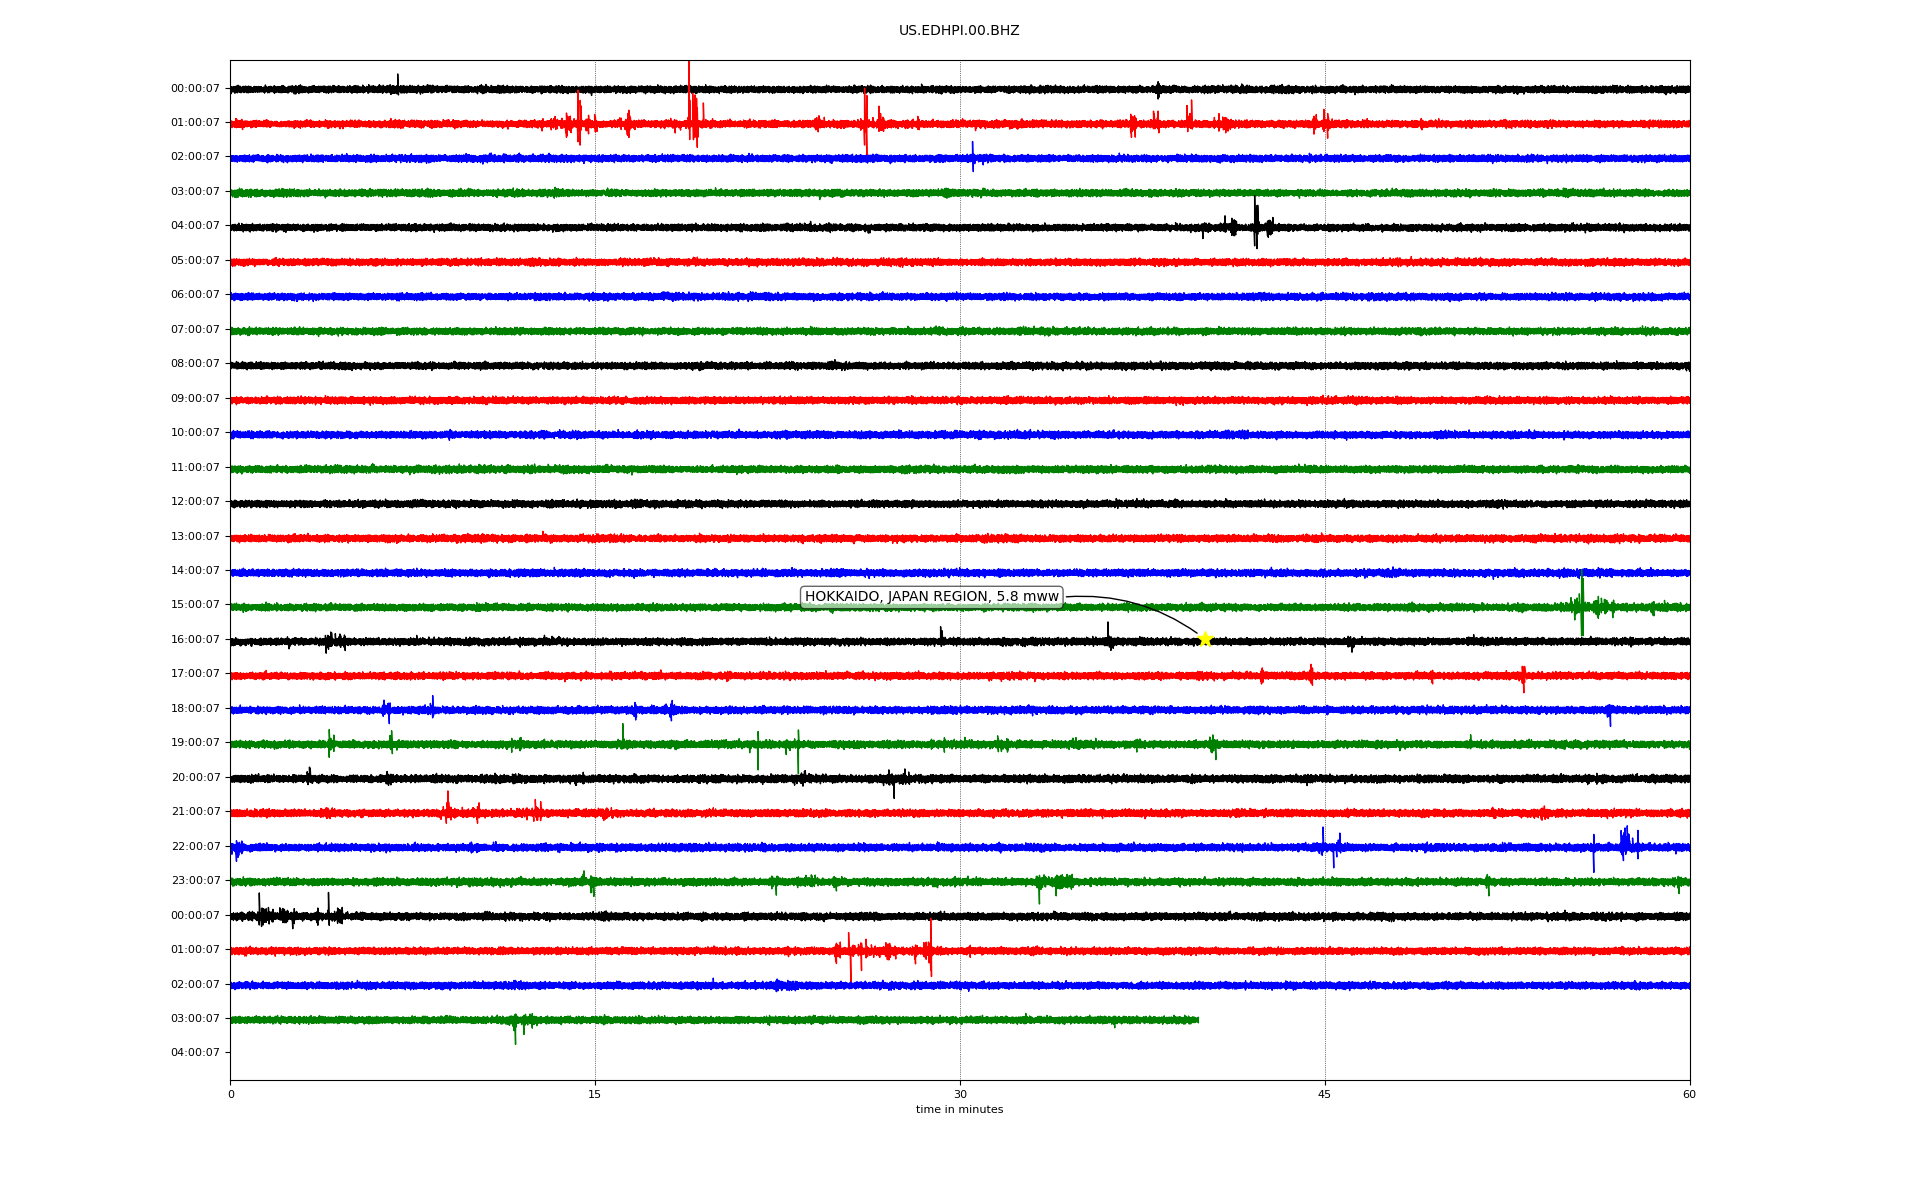Click the 22:00:07 row label
1920x1200 pixels.
pos(195,846)
